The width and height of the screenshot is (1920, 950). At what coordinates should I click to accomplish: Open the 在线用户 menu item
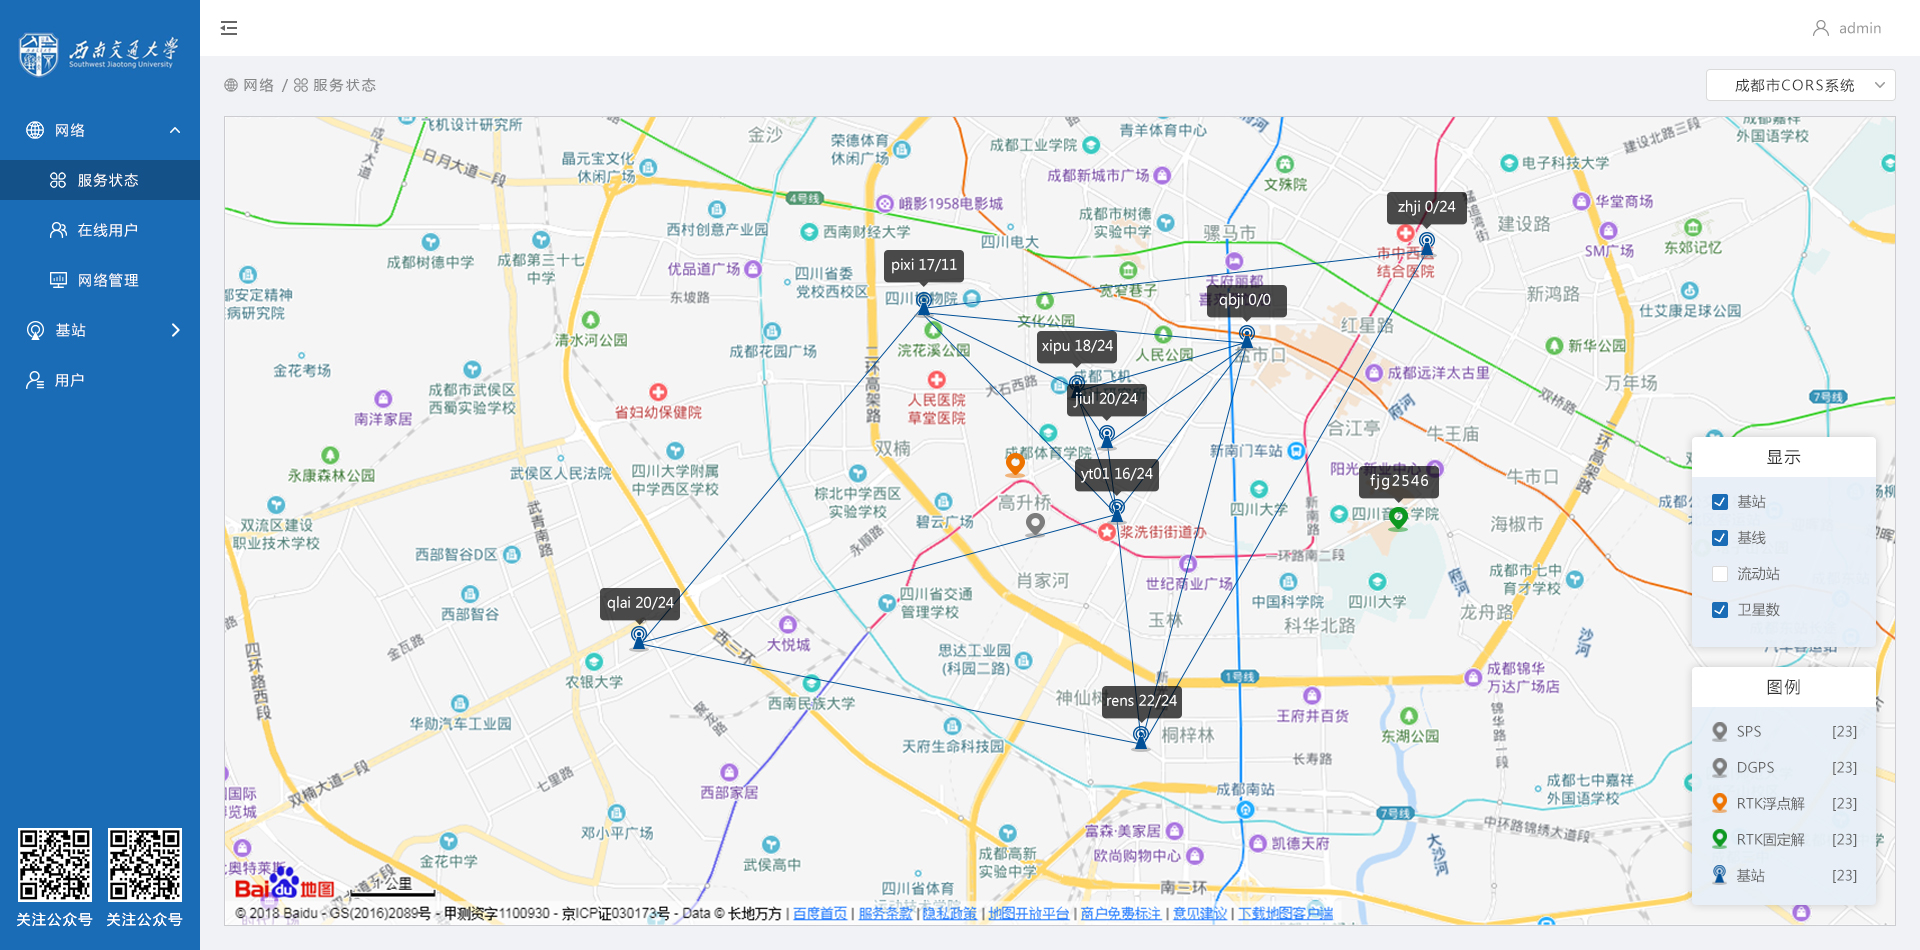(x=107, y=230)
